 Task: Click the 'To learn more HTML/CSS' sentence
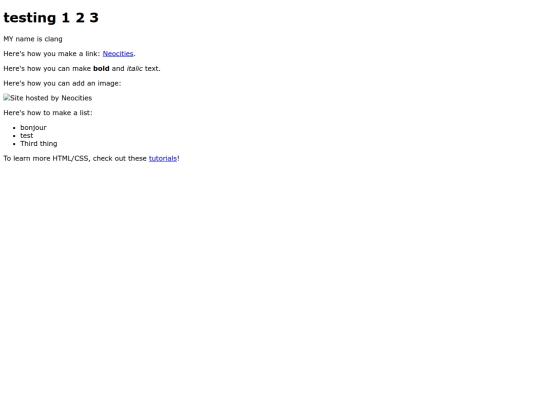[x=91, y=158]
